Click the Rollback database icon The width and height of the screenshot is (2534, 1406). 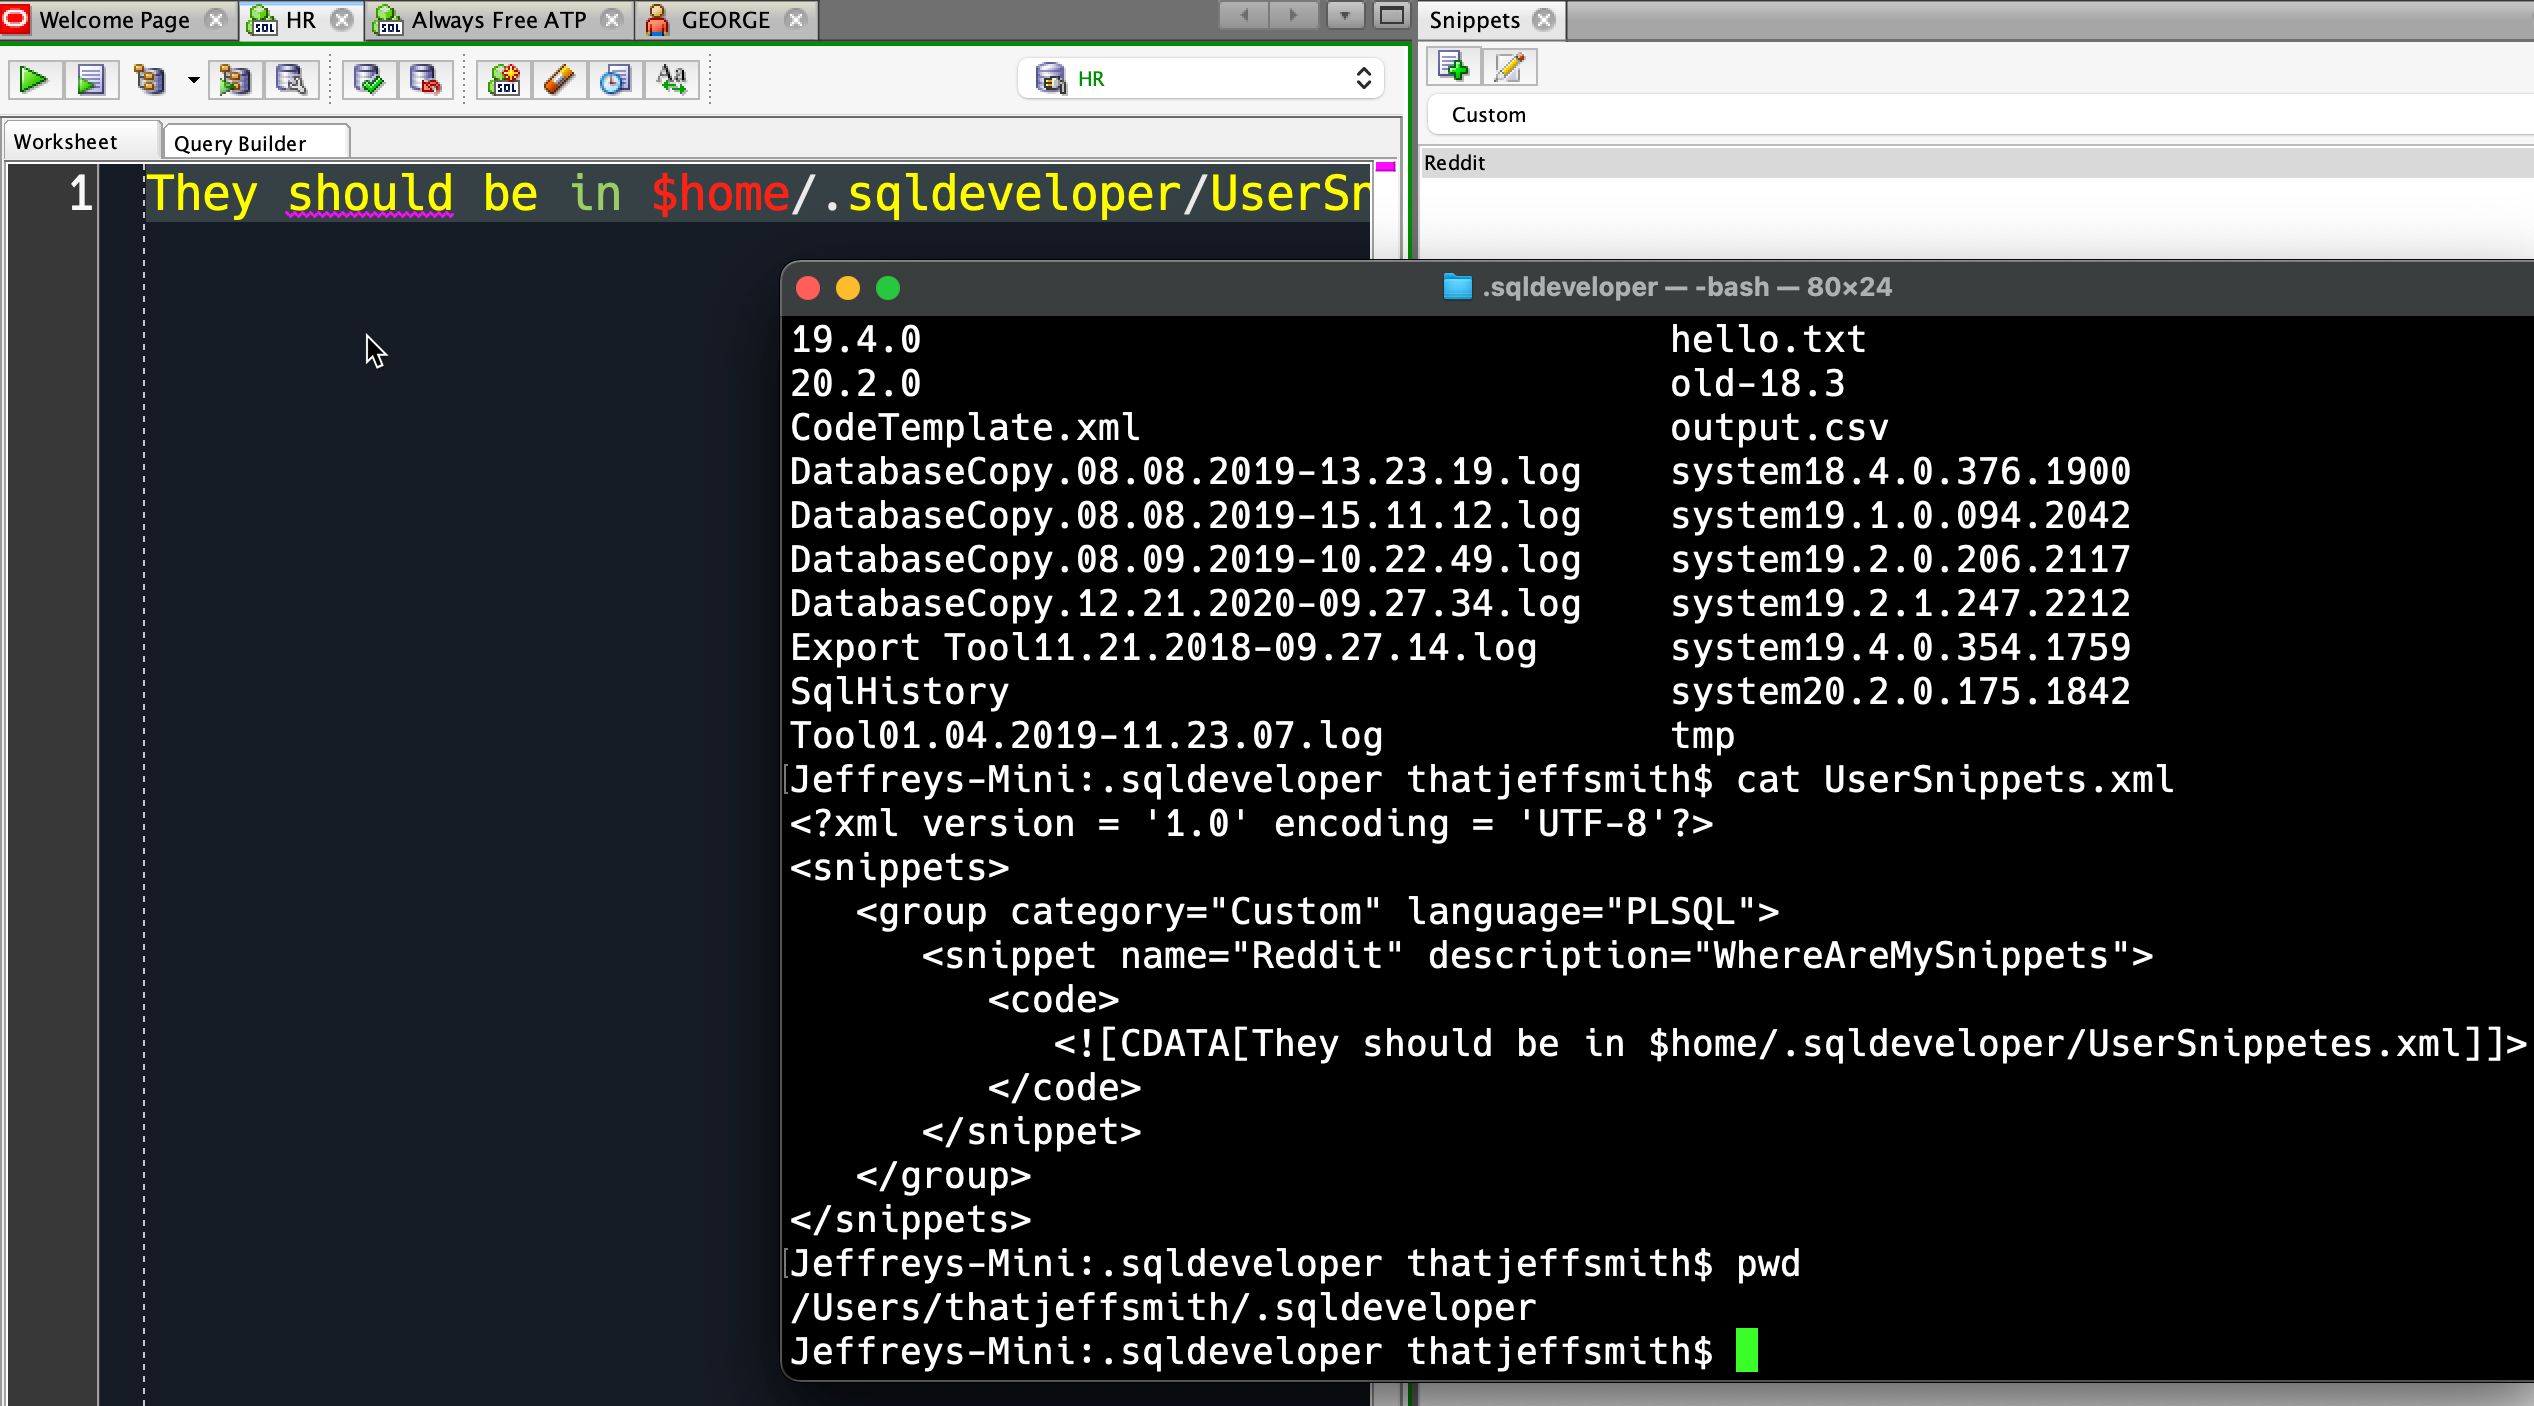pyautogui.click(x=425, y=79)
